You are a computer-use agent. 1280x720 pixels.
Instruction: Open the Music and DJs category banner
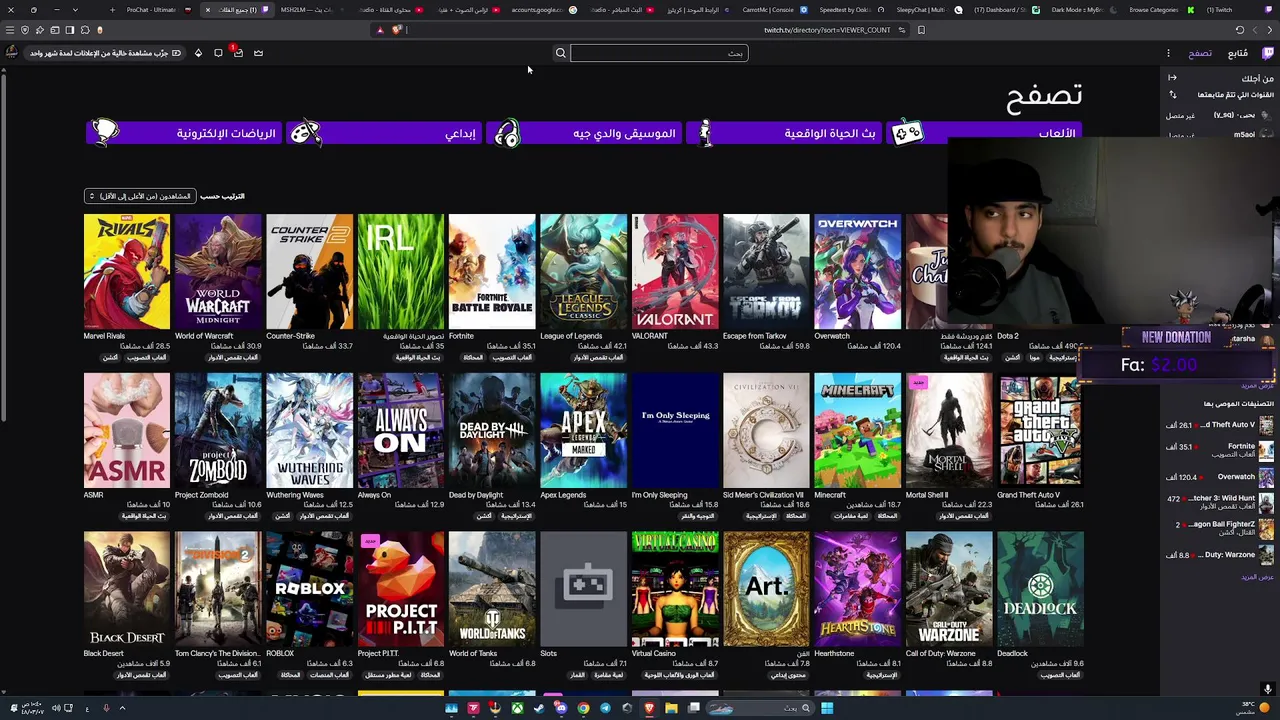(585, 133)
